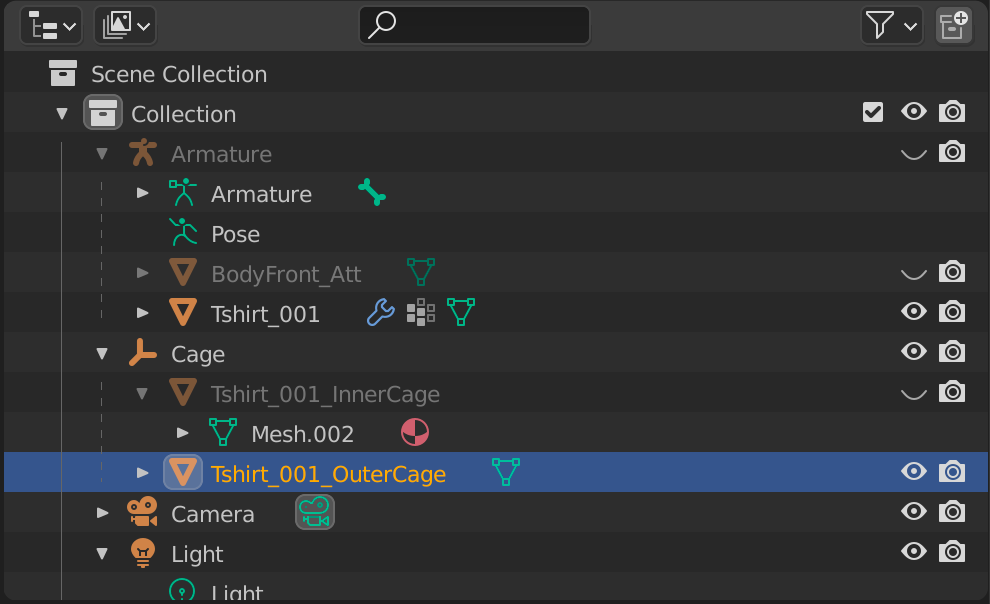Viewport: 990px width, 604px height.
Task: Show Tshirt_001_InnerCage in the viewport
Action: 913,393
